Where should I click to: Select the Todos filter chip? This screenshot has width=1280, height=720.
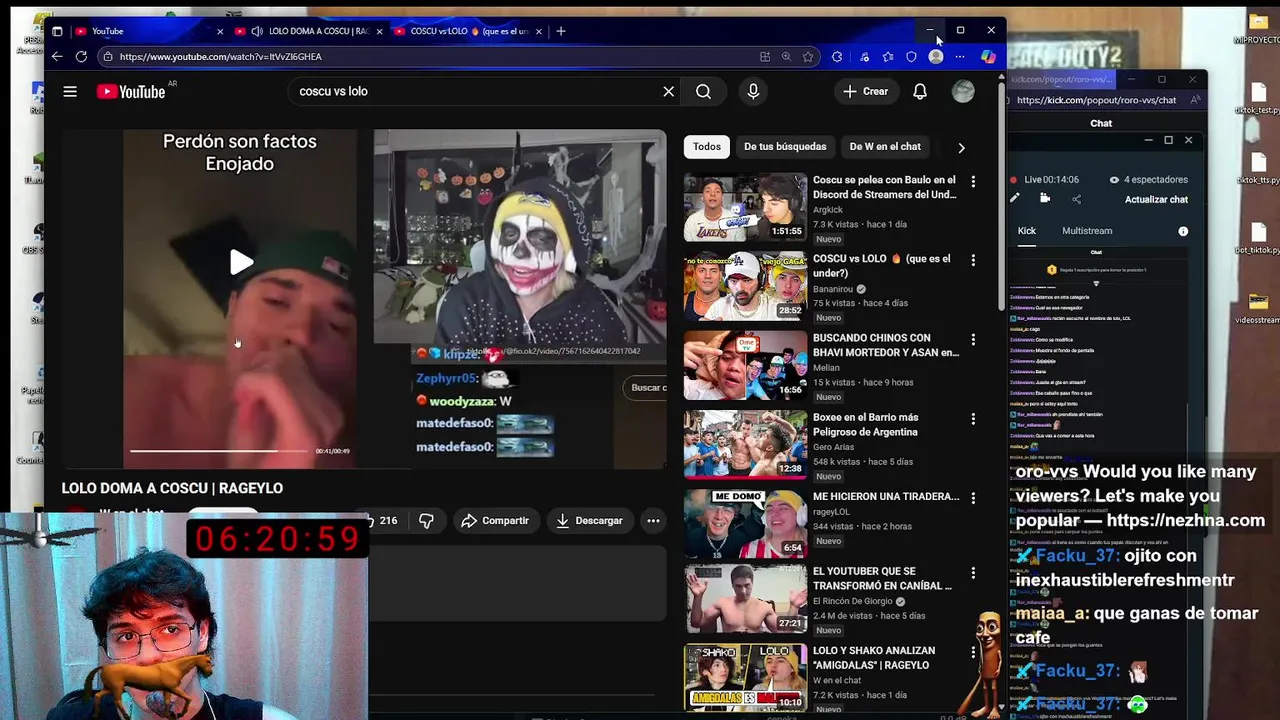point(707,147)
